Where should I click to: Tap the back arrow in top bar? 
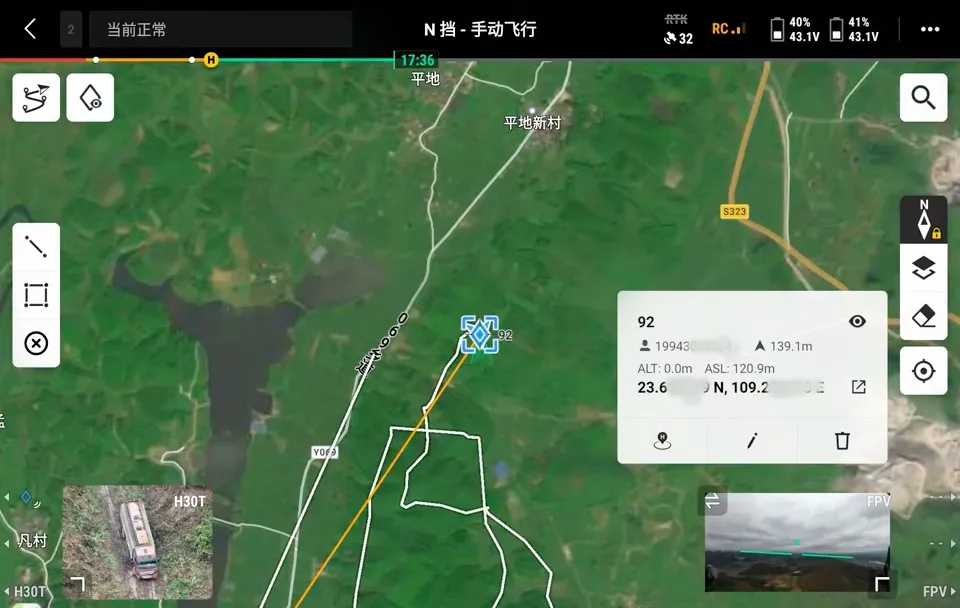(30, 29)
